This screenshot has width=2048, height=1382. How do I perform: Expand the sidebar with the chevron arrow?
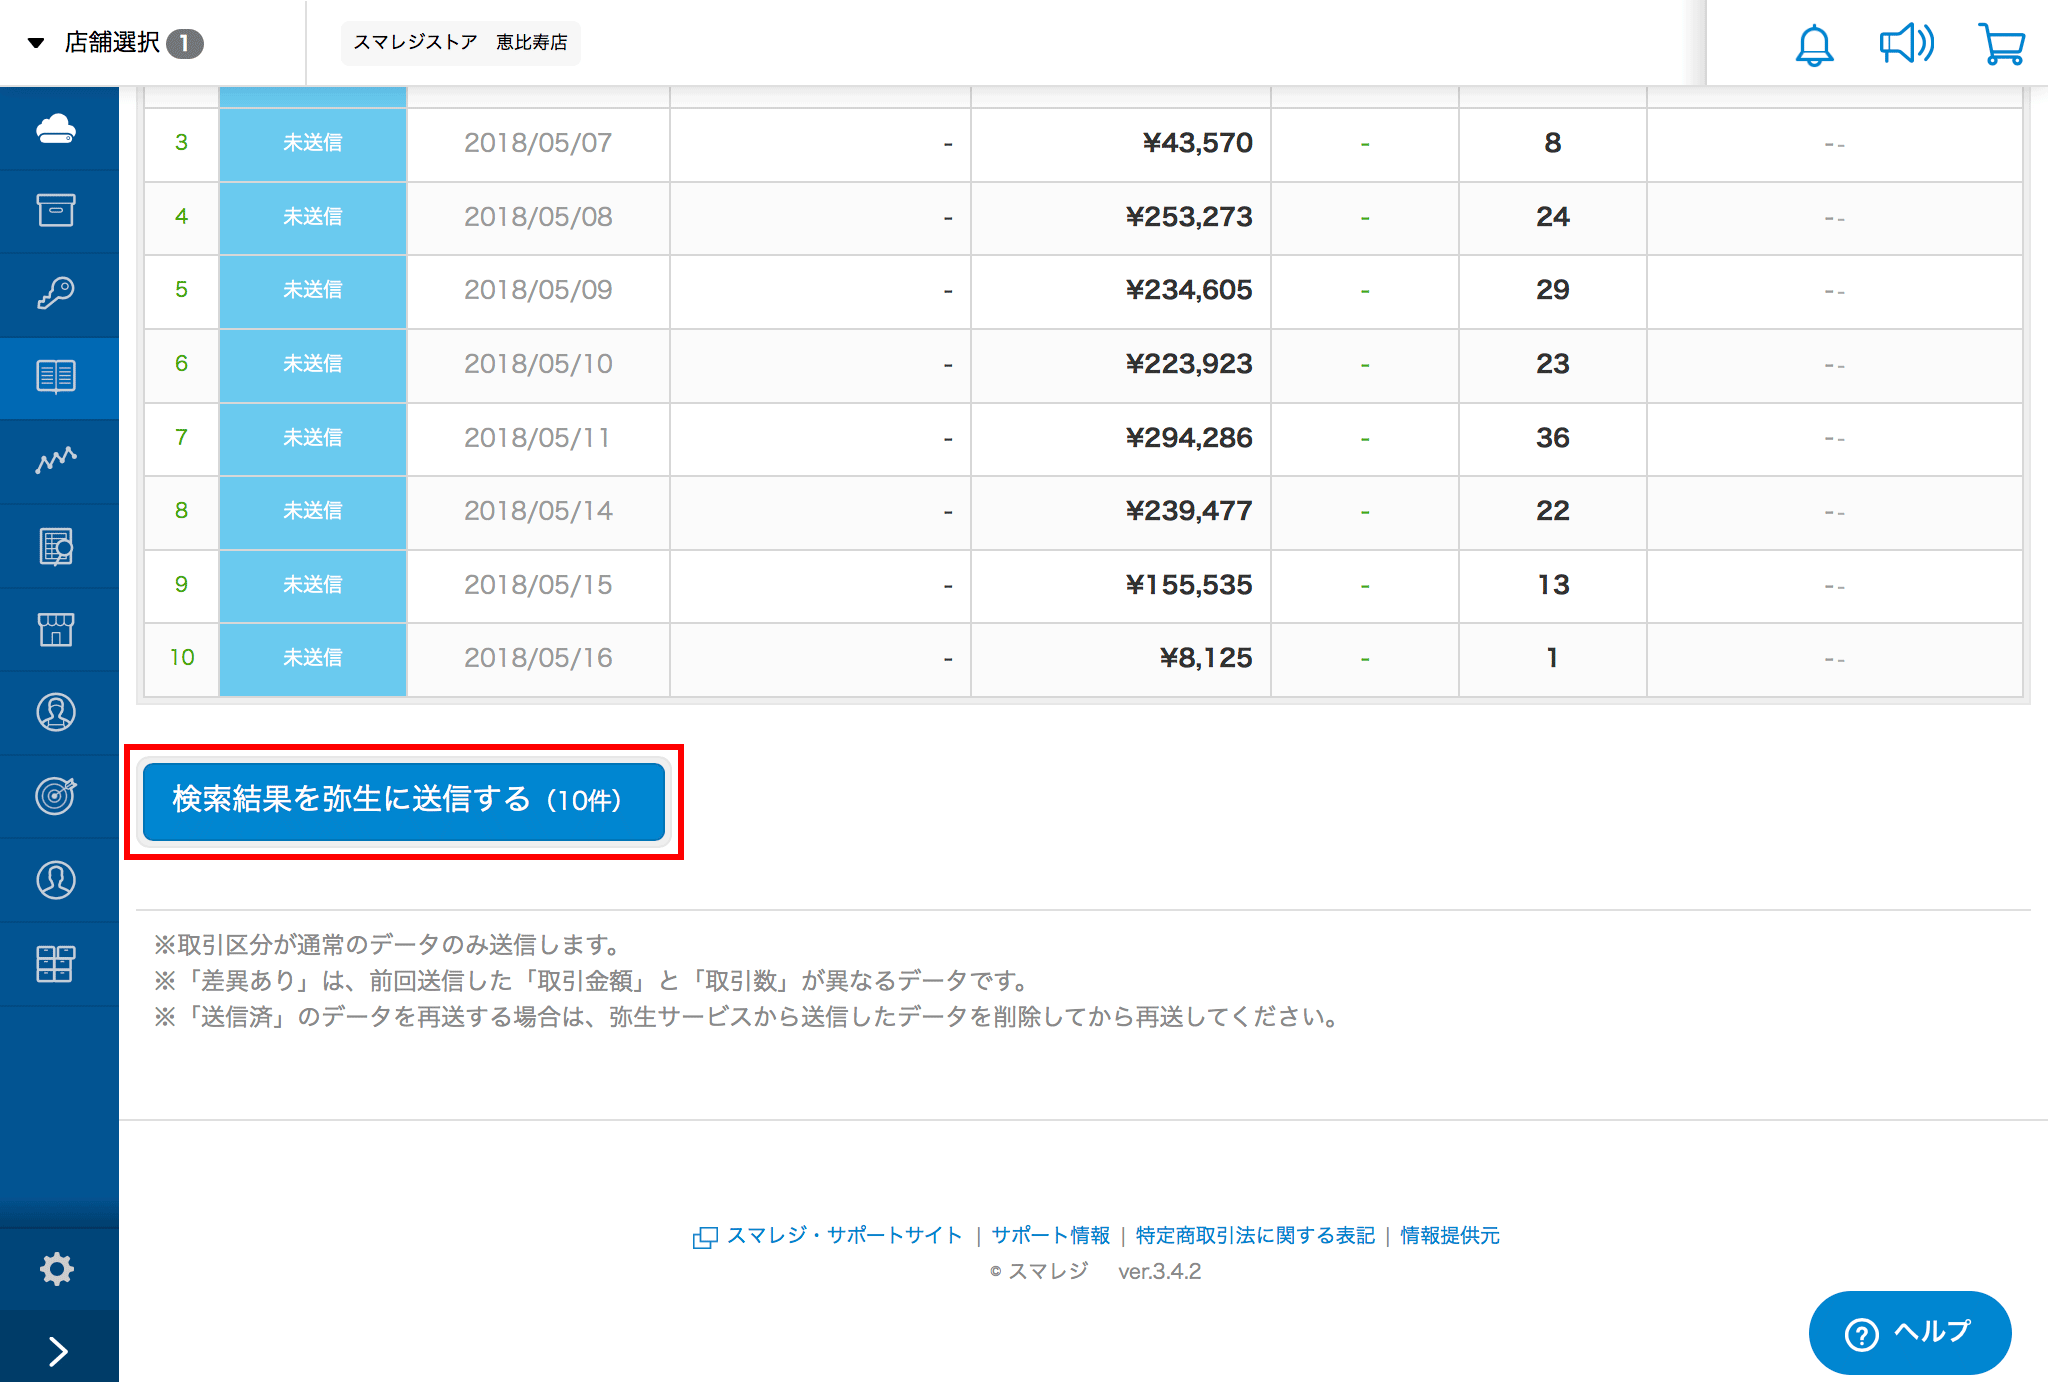tap(58, 1351)
